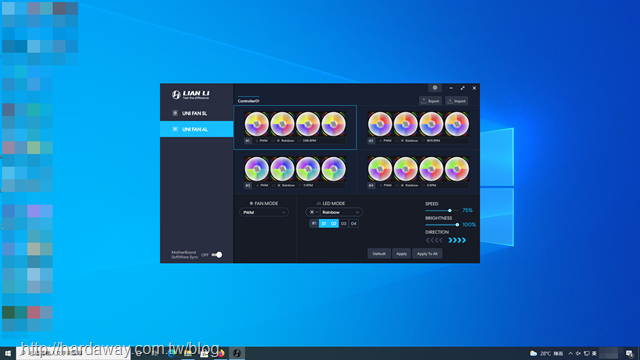The image size is (640, 360).
Task: Select third fan in group #3
Action: tap(308, 169)
